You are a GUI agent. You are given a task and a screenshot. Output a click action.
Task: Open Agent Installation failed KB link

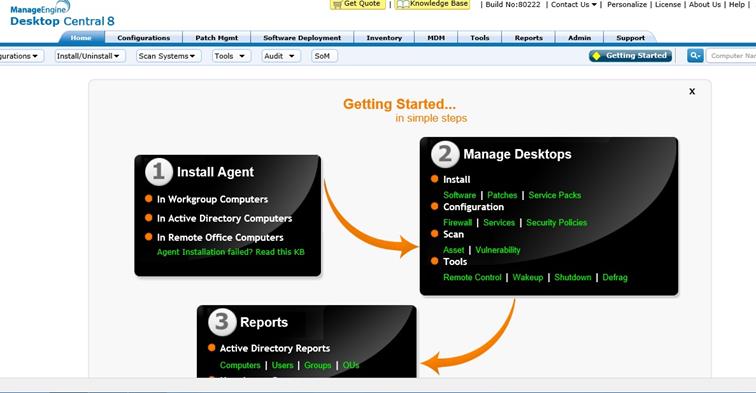231,252
